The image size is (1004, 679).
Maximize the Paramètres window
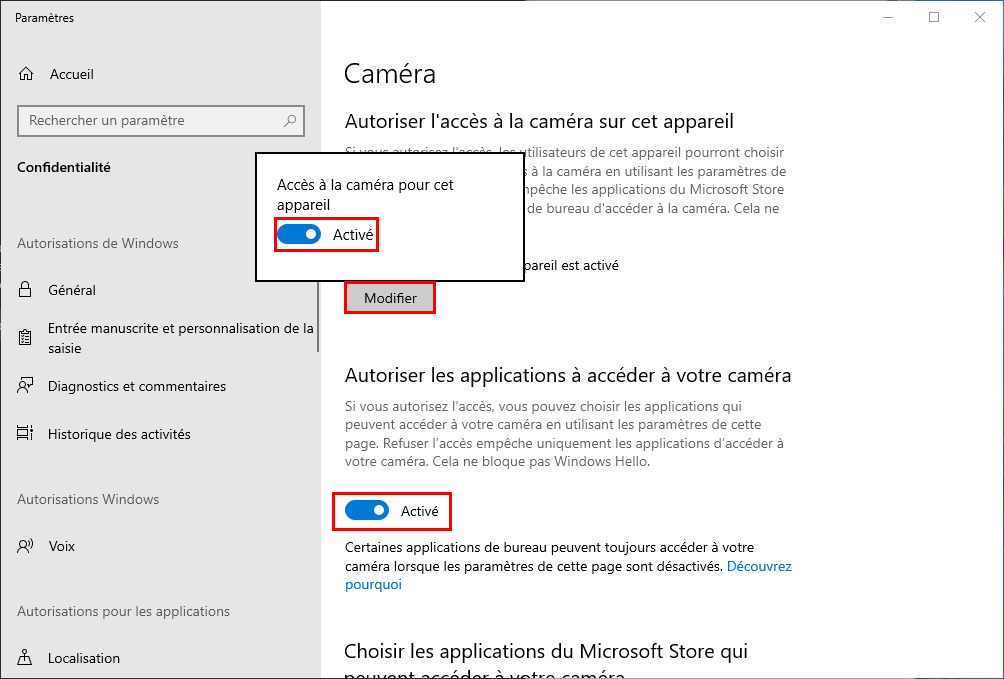(934, 17)
